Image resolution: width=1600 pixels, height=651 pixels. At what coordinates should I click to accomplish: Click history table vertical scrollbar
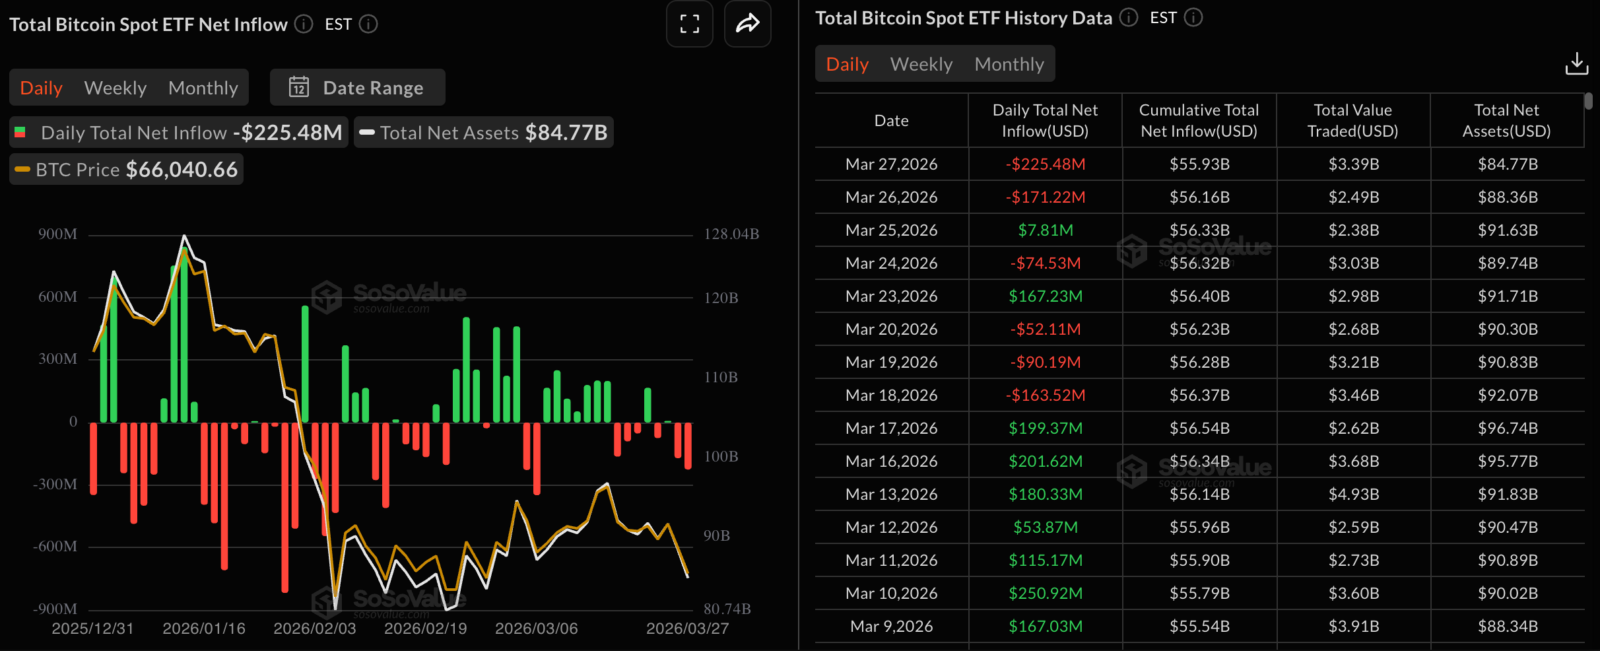(1588, 101)
